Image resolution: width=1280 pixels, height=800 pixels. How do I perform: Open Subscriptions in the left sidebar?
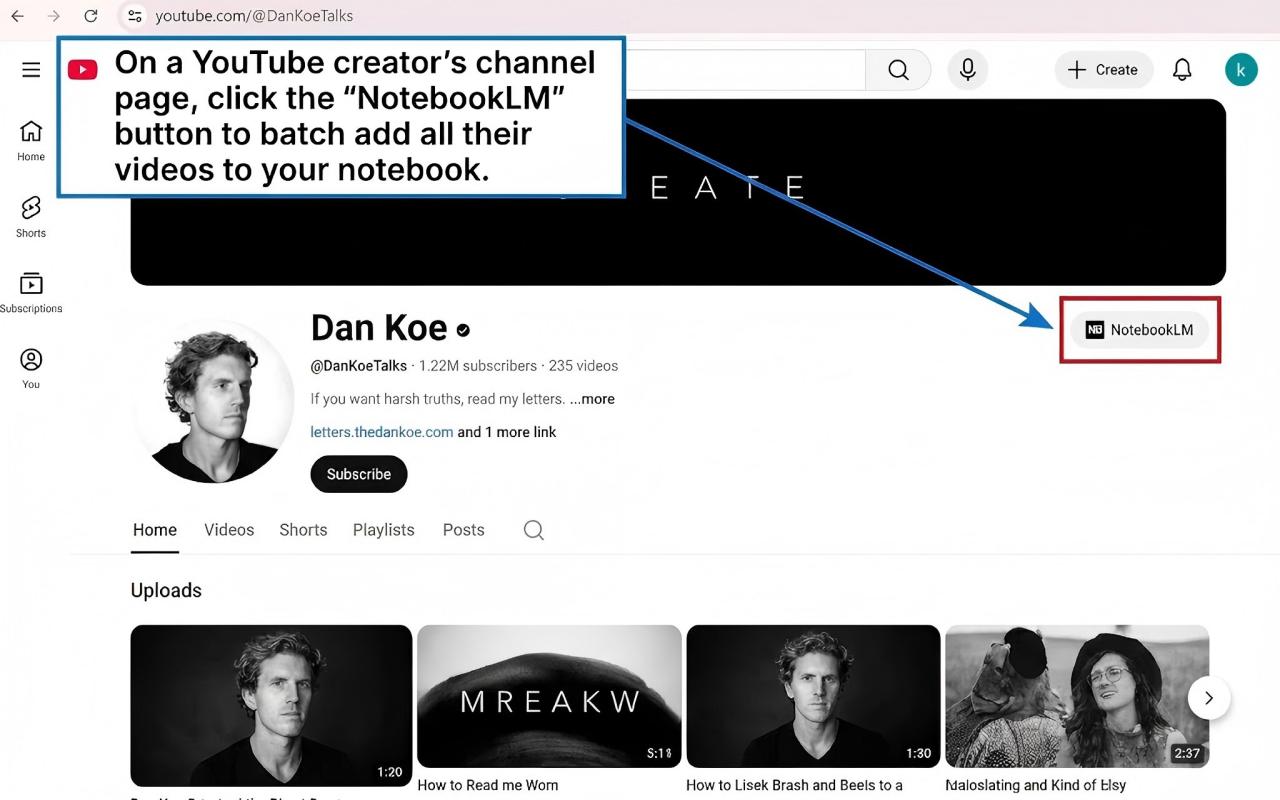point(31,292)
